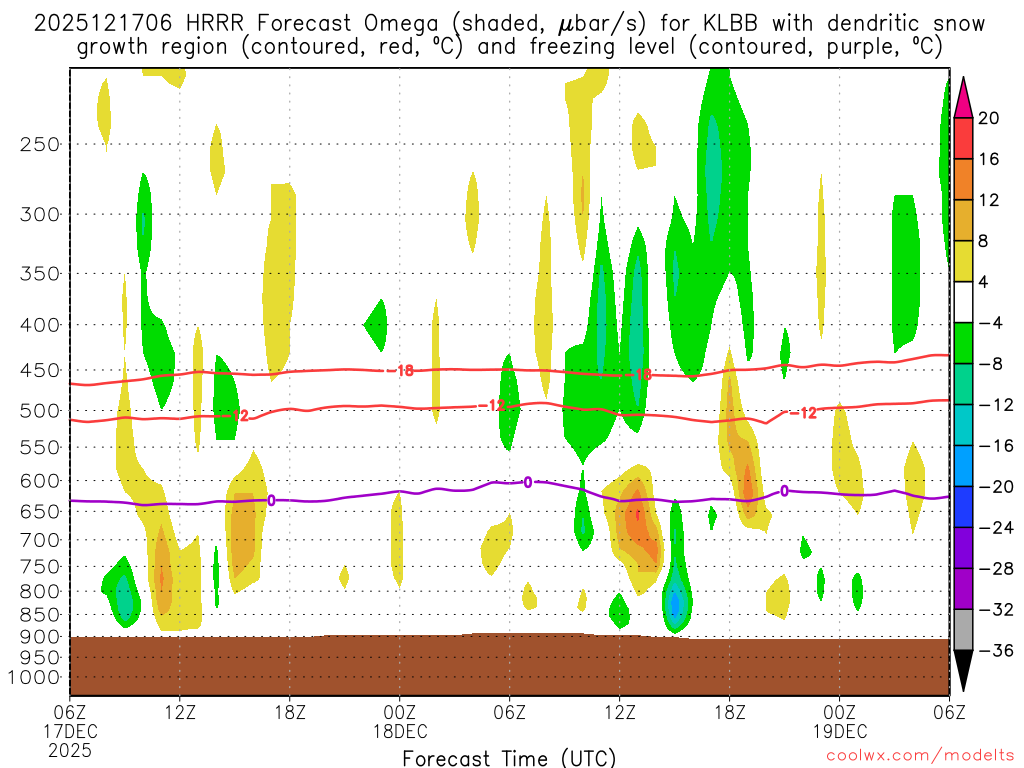Image resolution: width=1024 pixels, height=768 pixels.
Task: Click the 550 pressure level label
Action: pyautogui.click(x=40, y=447)
